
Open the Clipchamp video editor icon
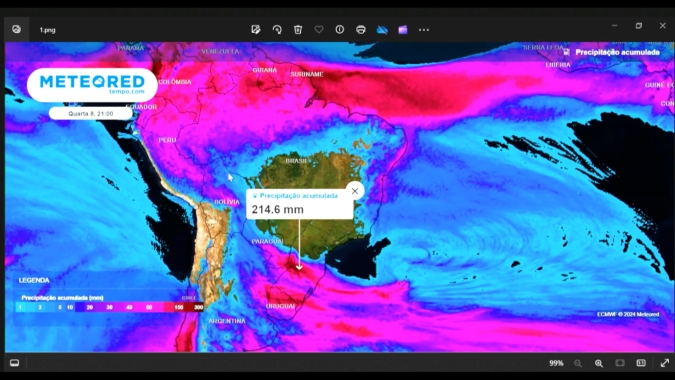click(403, 30)
